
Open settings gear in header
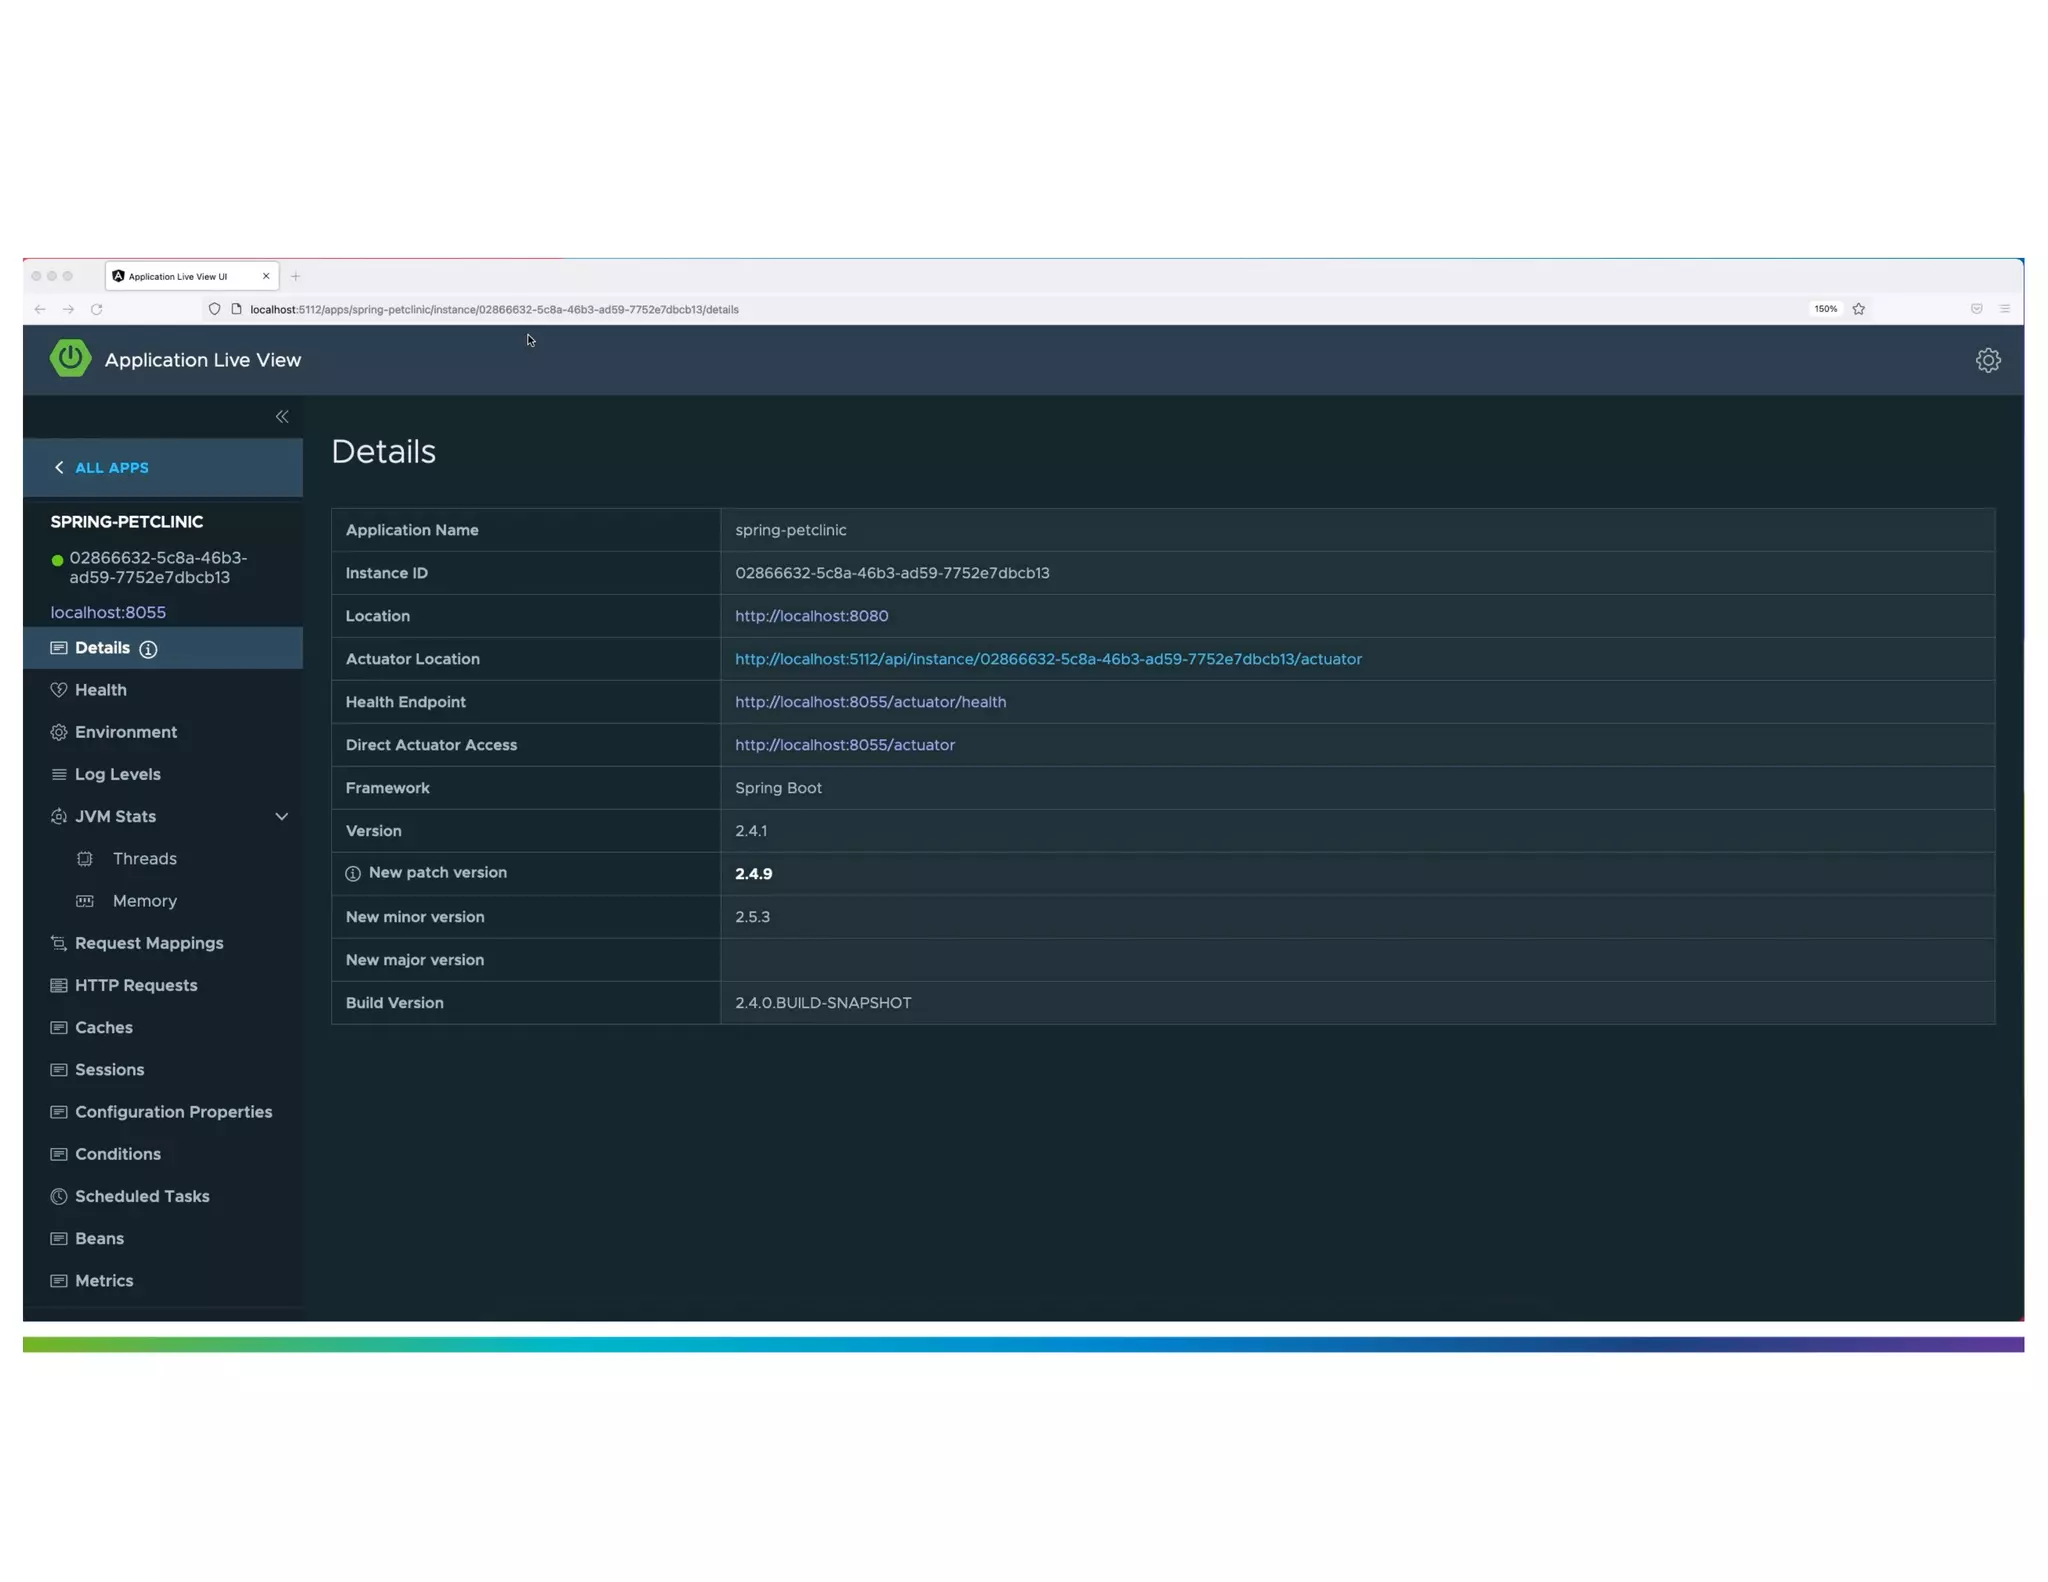(x=1988, y=360)
